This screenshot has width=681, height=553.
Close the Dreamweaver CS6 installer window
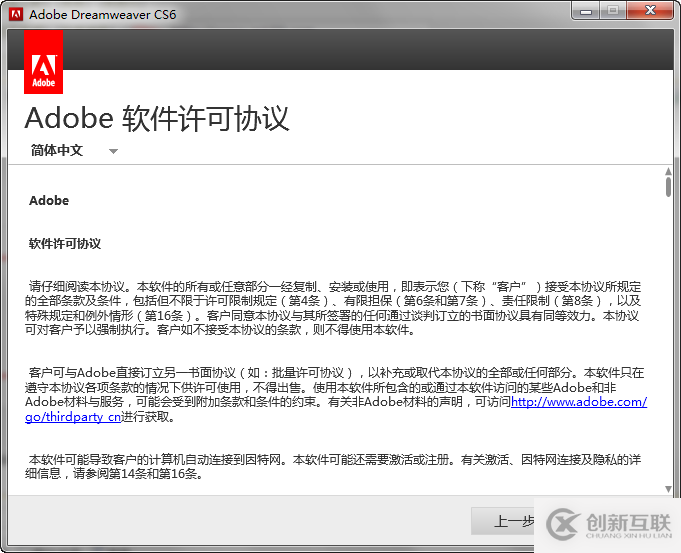(x=650, y=11)
